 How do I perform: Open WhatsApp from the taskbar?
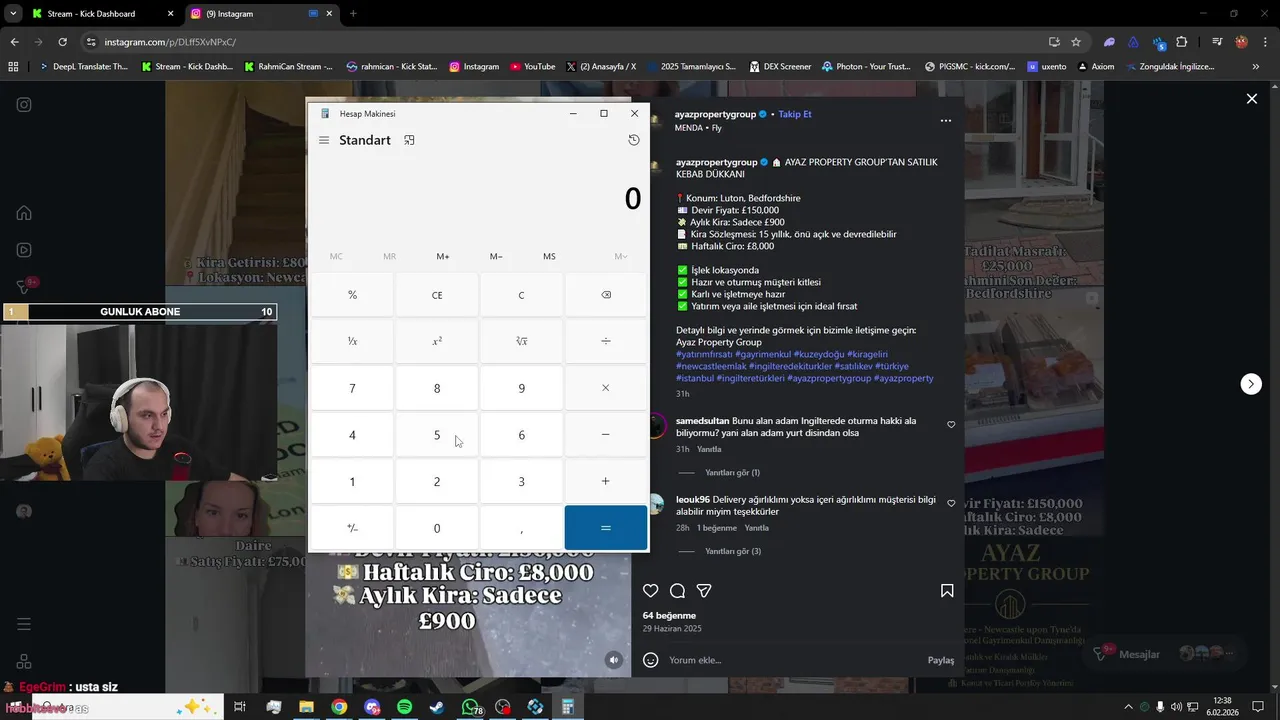tap(471, 707)
